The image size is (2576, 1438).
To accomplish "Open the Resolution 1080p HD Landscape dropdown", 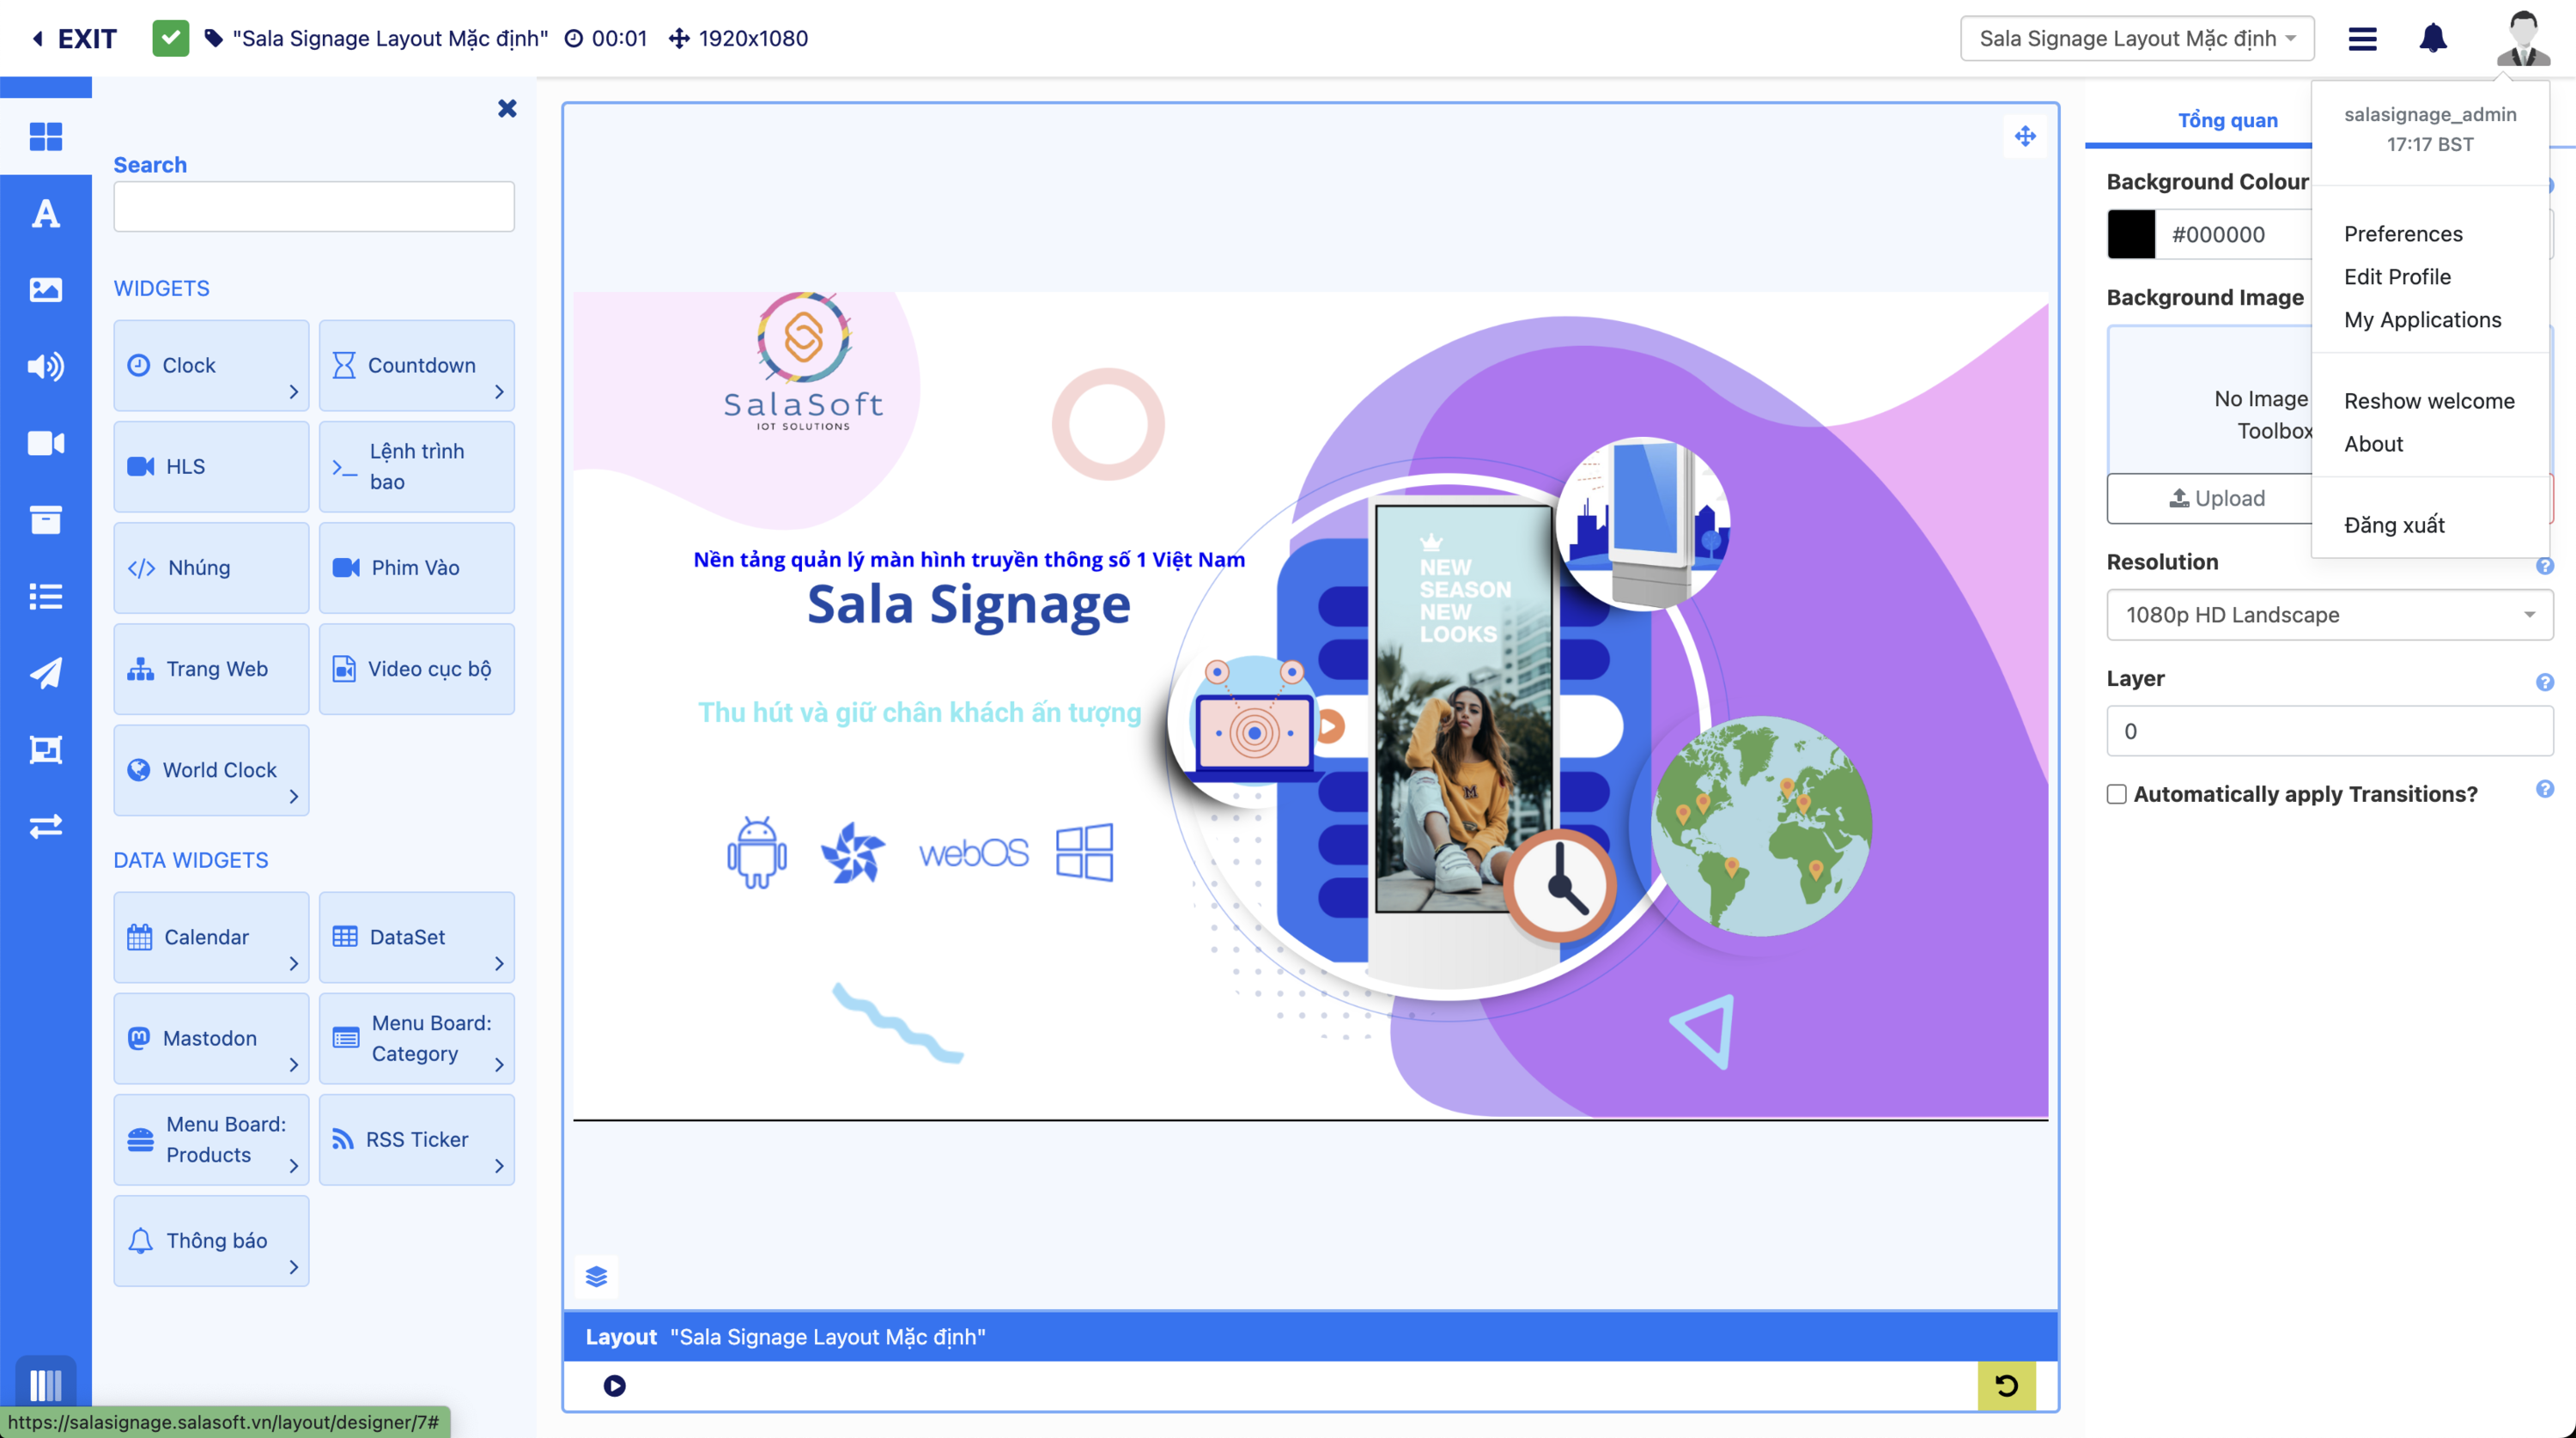I will 2329,614.
